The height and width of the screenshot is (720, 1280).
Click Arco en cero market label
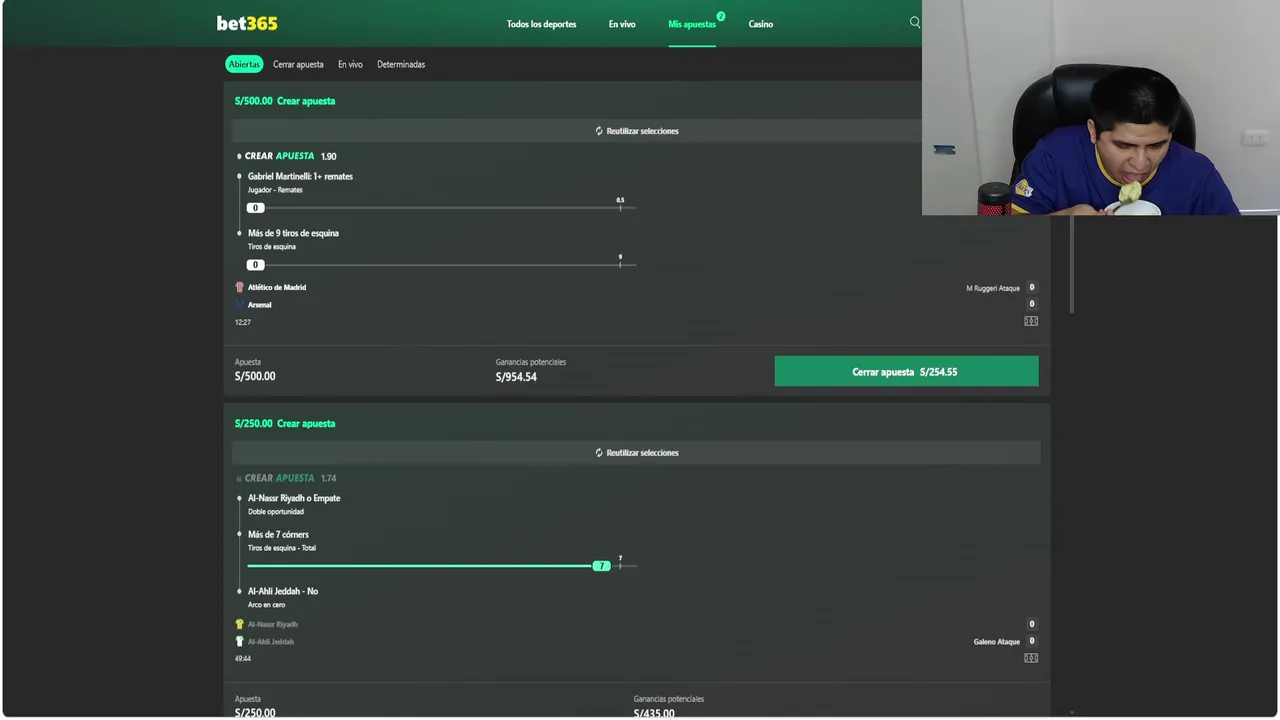[267, 604]
